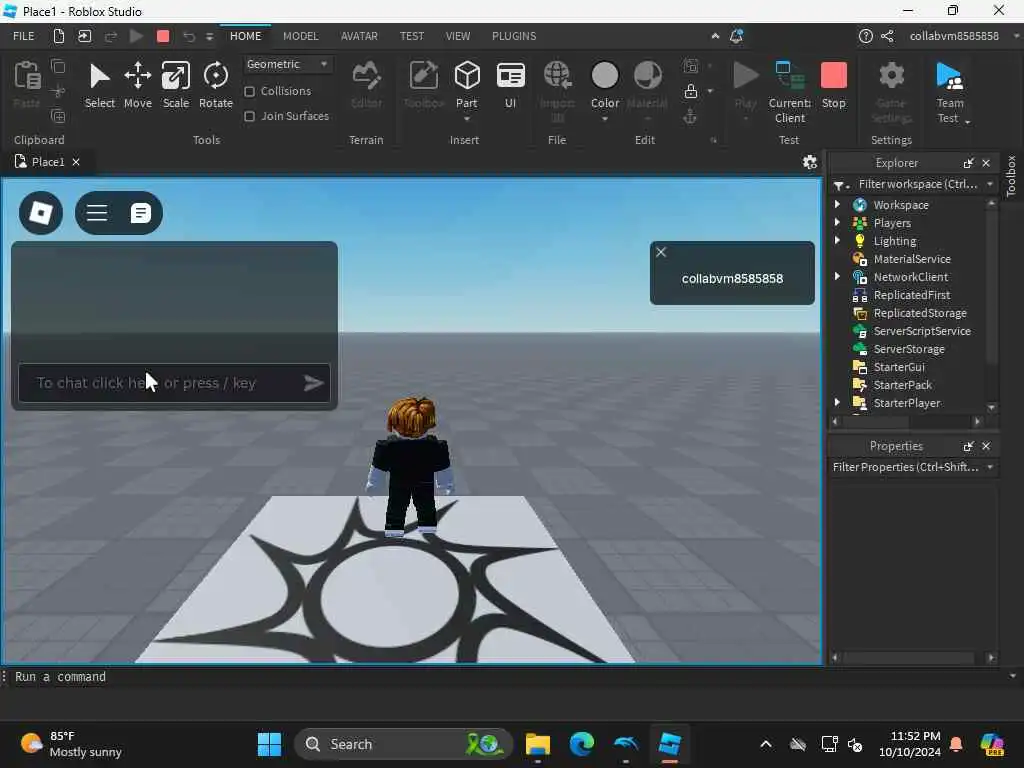This screenshot has height=768, width=1024.
Task: Open Team Test
Action: coord(950,91)
